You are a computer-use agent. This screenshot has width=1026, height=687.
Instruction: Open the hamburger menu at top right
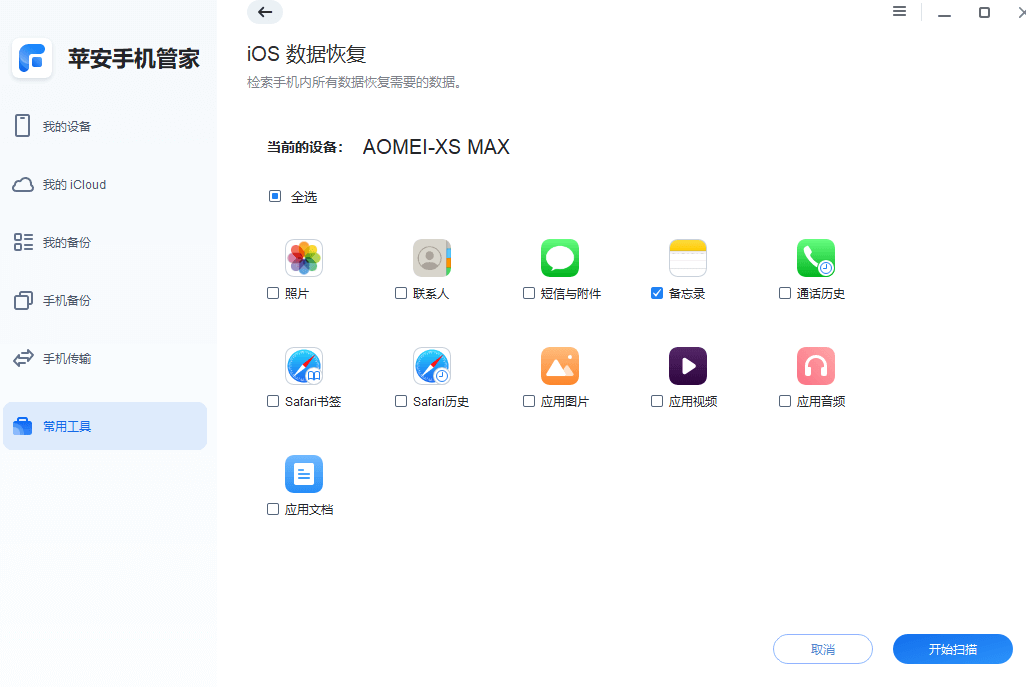(x=899, y=12)
